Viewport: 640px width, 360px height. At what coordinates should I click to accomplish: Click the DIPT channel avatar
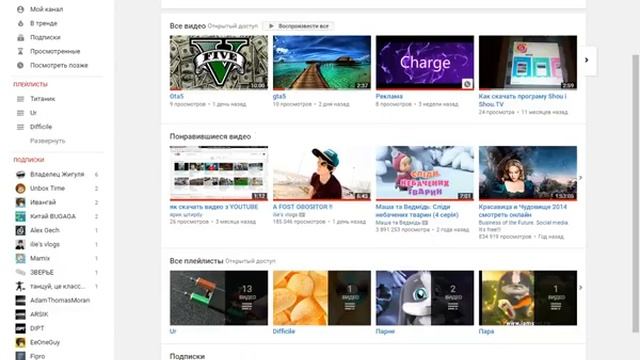pos(20,328)
